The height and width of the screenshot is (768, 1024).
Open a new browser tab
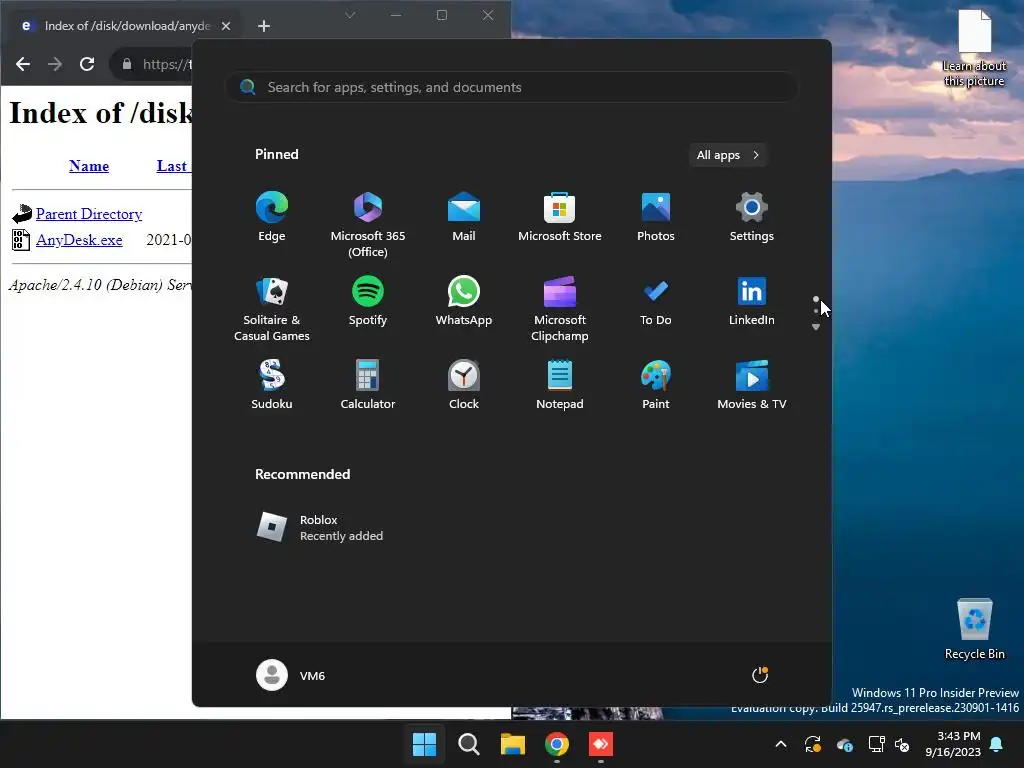(x=264, y=25)
